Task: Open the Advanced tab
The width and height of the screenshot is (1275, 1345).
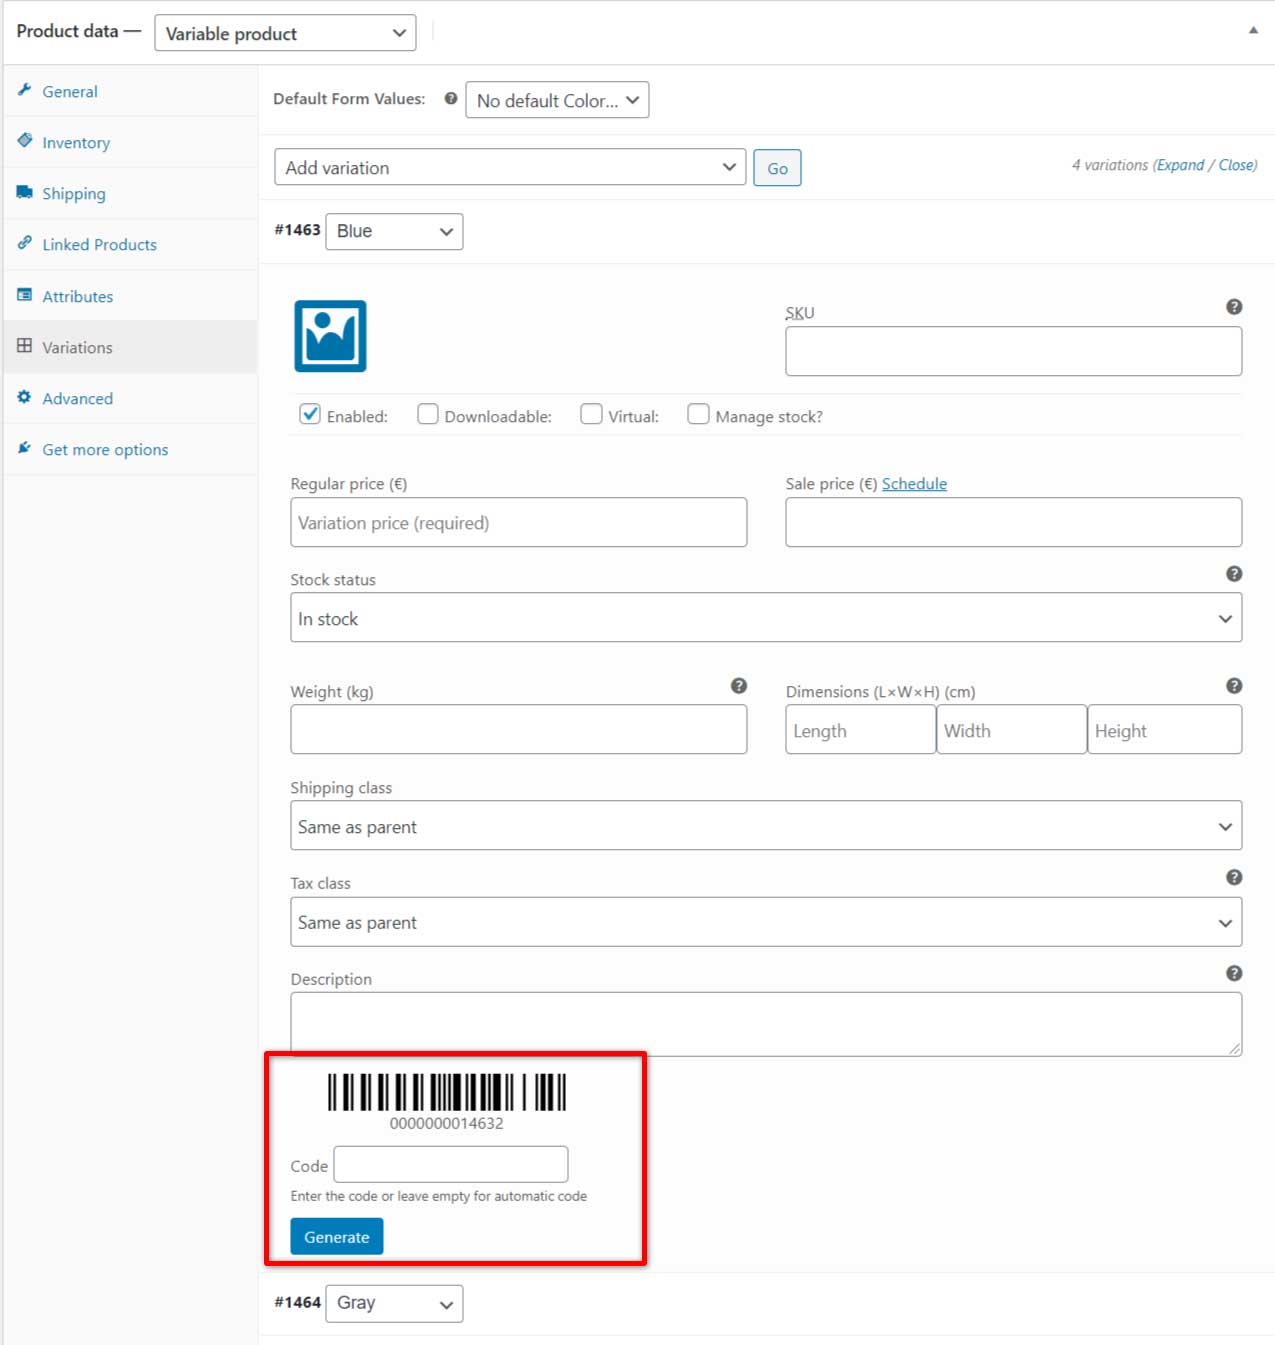Action: click(130, 398)
